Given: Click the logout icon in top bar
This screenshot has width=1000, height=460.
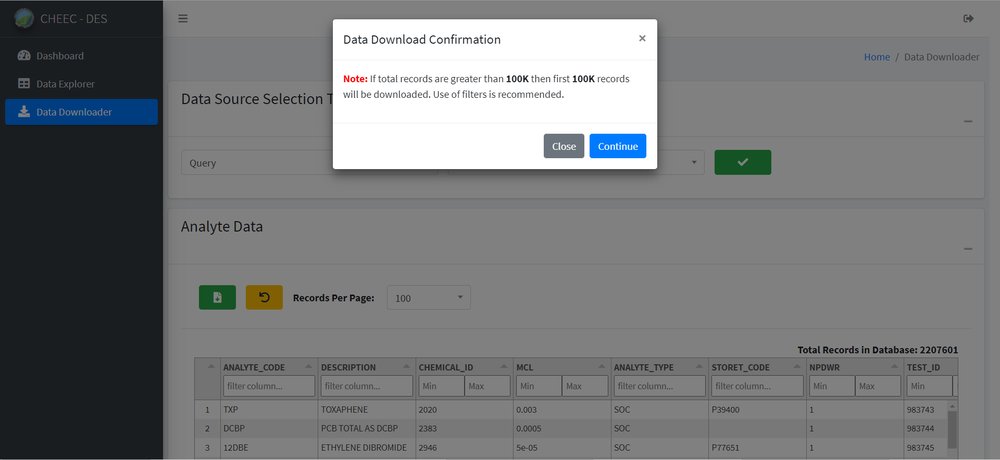Looking at the screenshot, I should (x=968, y=18).
